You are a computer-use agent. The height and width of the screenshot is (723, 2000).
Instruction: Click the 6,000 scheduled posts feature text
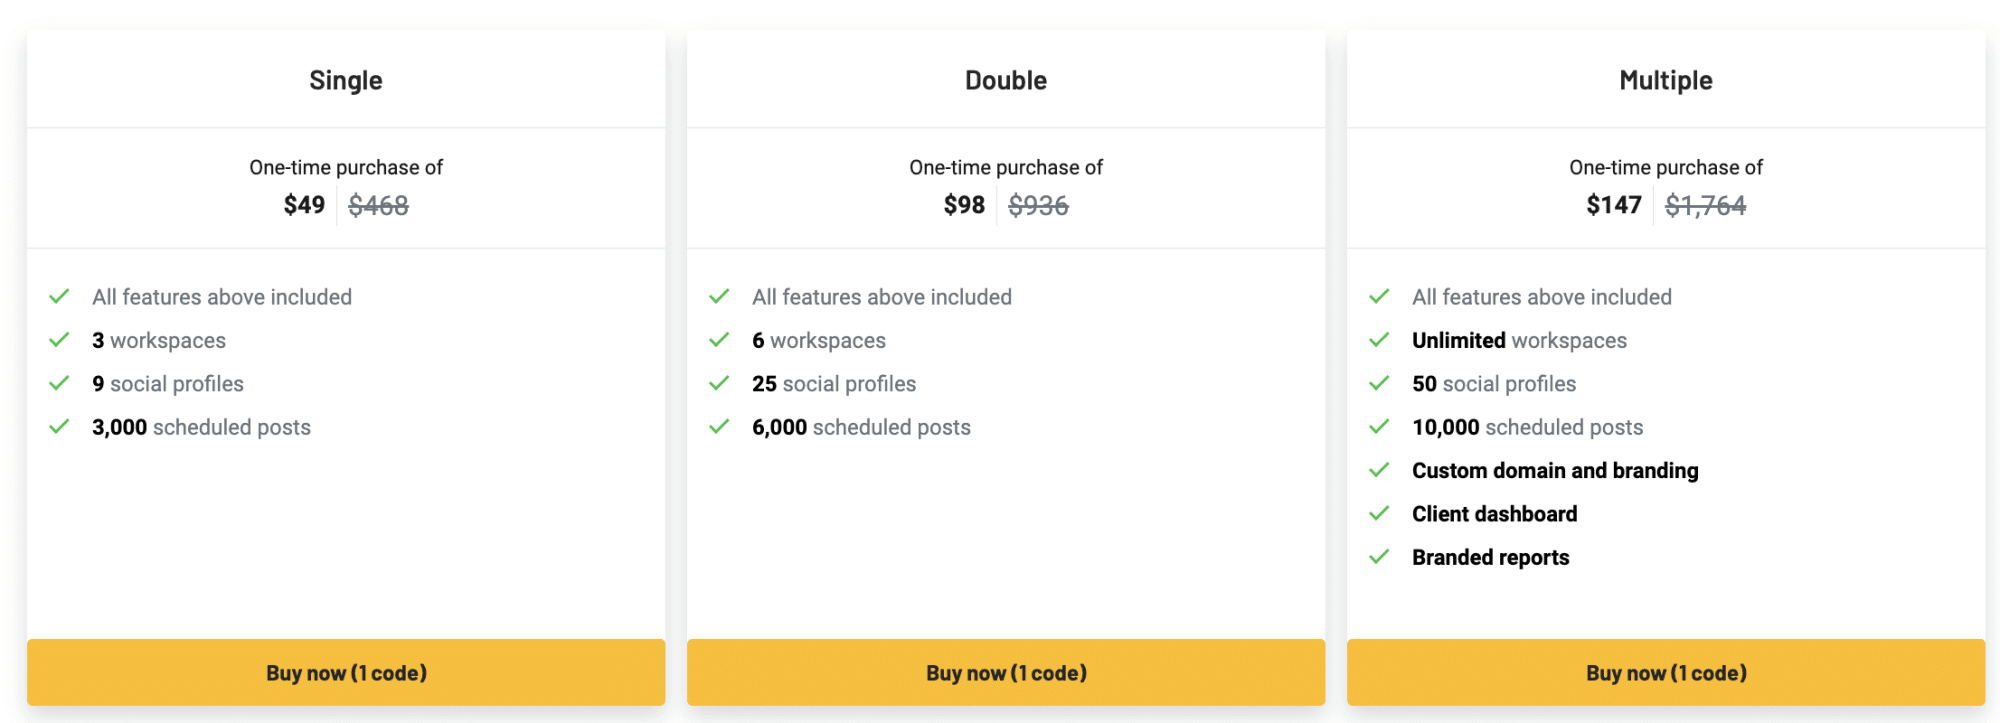pos(861,427)
